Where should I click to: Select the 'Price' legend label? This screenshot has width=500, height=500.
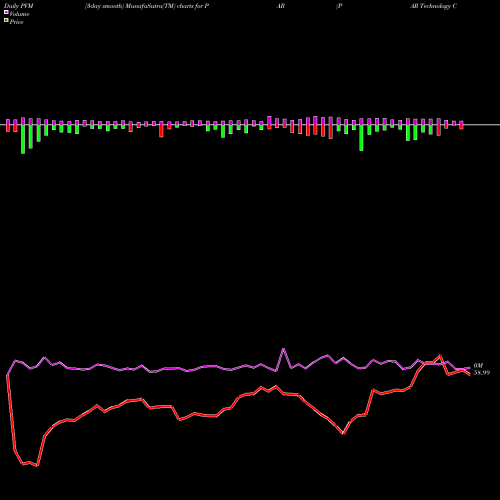tap(16, 22)
